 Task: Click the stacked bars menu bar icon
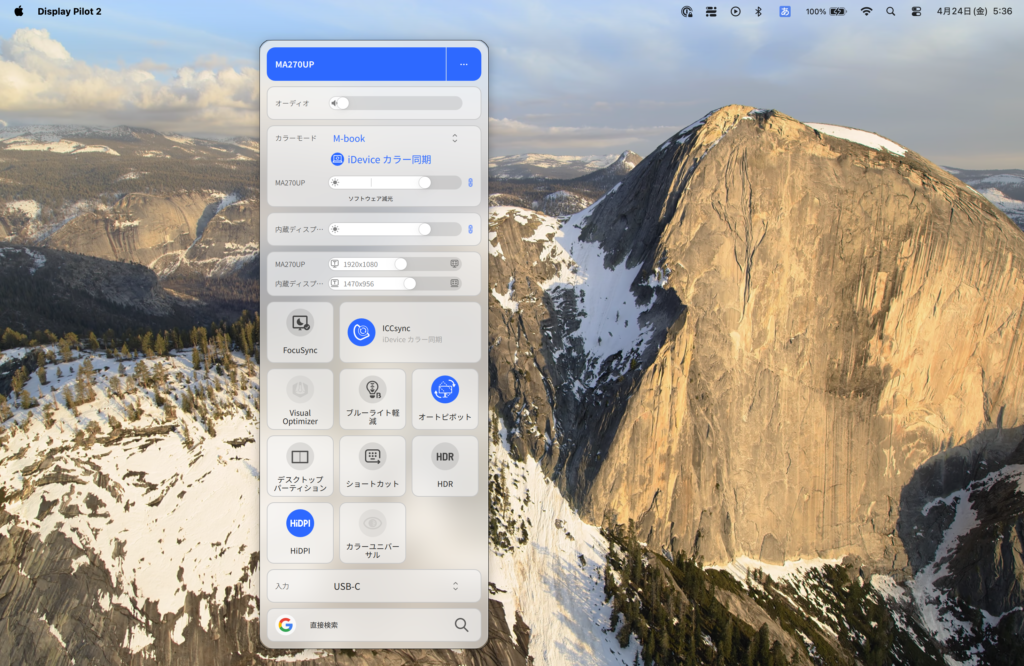point(711,11)
